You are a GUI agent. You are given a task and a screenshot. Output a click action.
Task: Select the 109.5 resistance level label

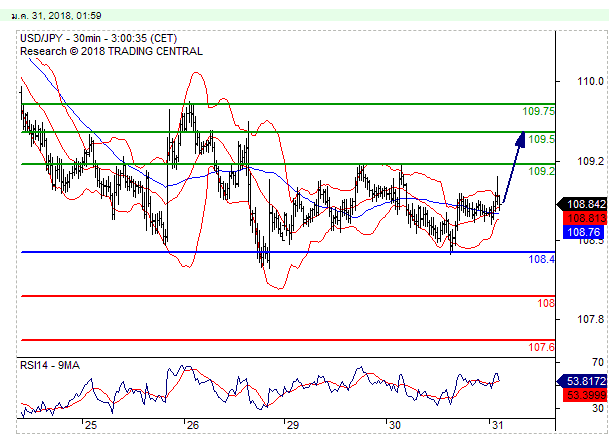pyautogui.click(x=541, y=139)
